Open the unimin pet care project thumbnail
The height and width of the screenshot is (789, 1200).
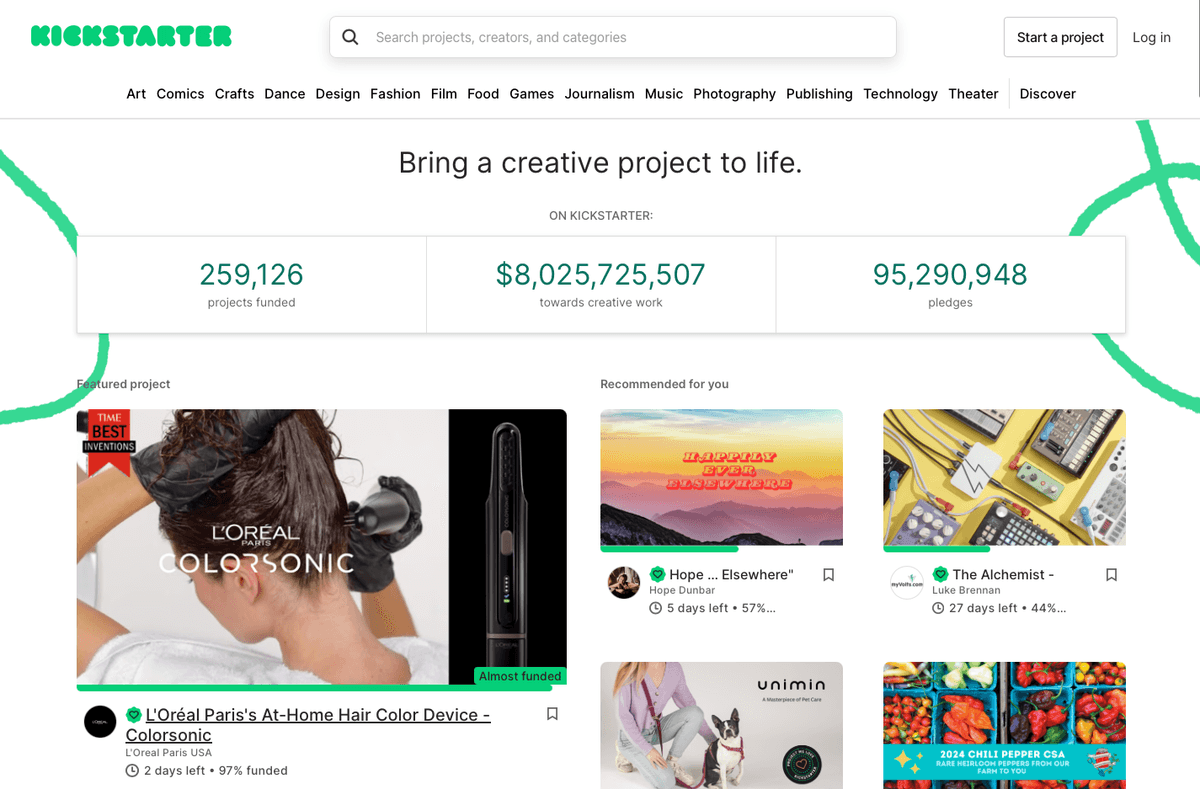coord(721,726)
